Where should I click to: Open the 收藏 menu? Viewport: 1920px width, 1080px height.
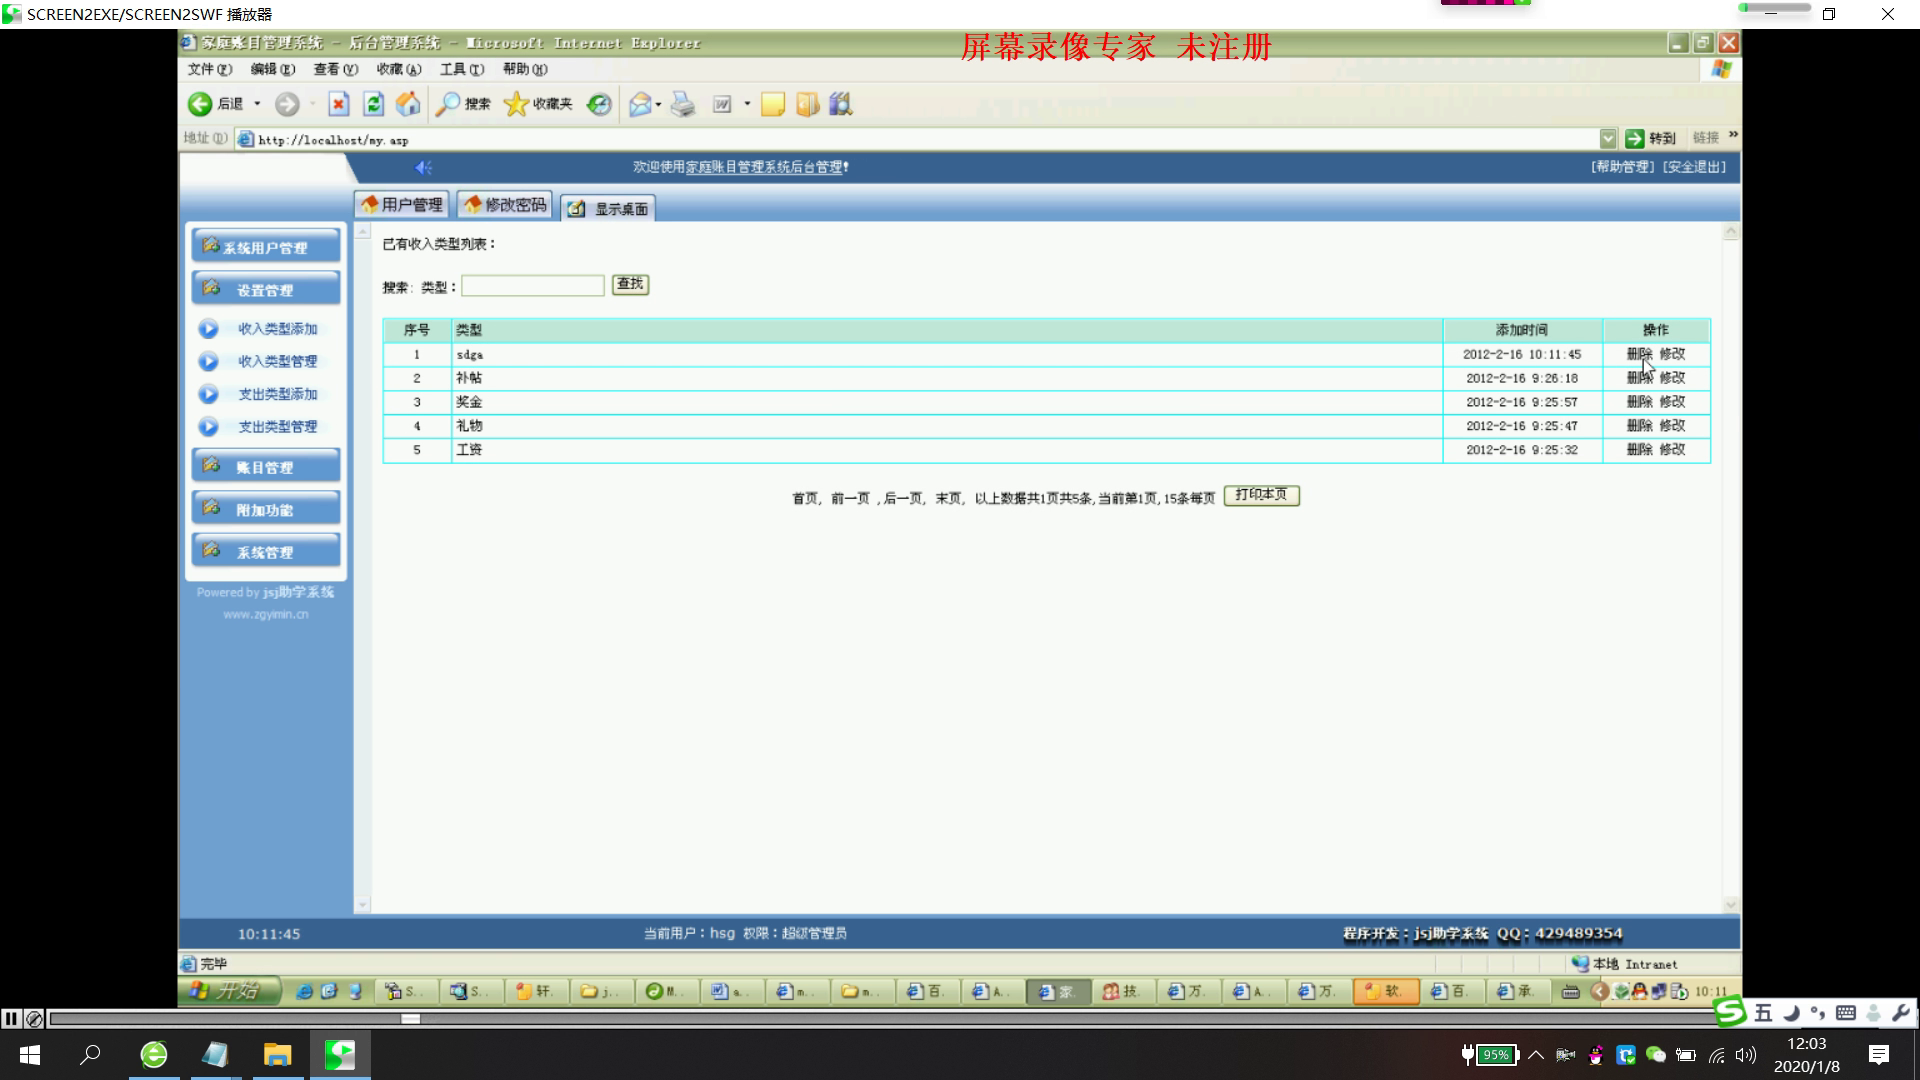[x=399, y=69]
